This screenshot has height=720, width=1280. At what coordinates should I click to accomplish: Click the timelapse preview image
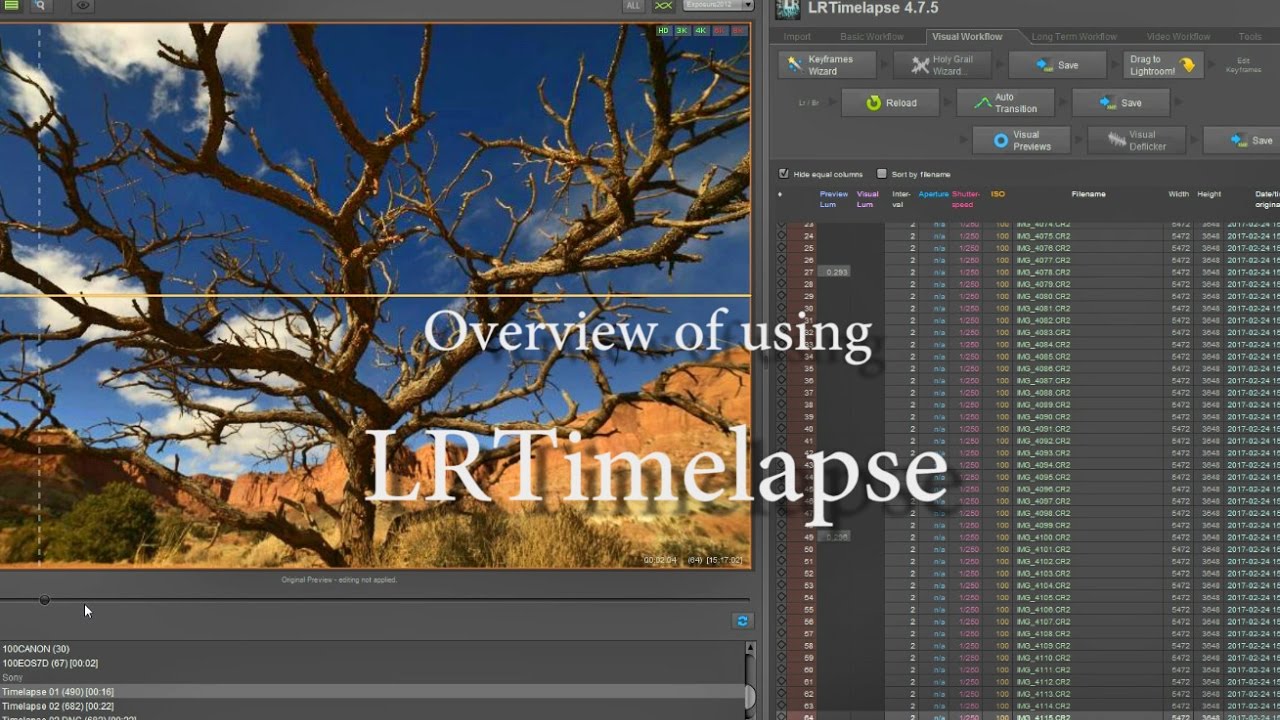click(x=375, y=296)
